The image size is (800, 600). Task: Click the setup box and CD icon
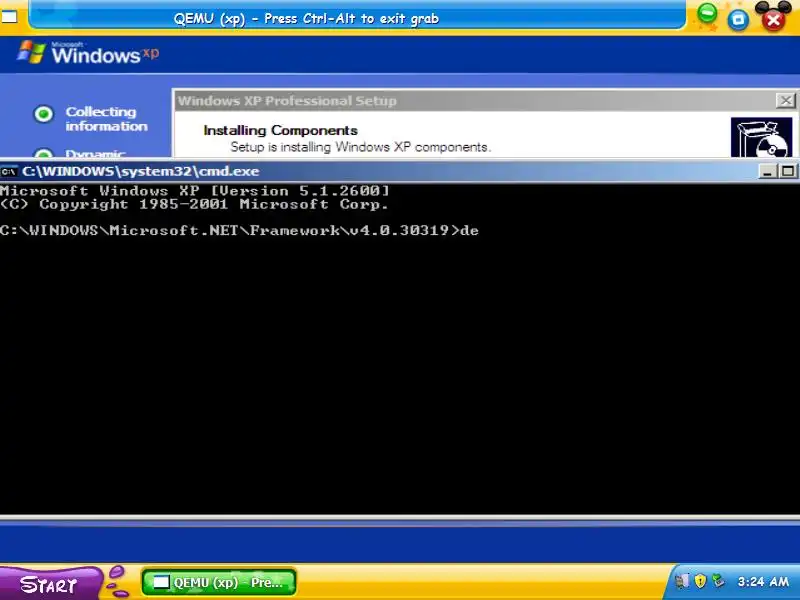click(761, 137)
